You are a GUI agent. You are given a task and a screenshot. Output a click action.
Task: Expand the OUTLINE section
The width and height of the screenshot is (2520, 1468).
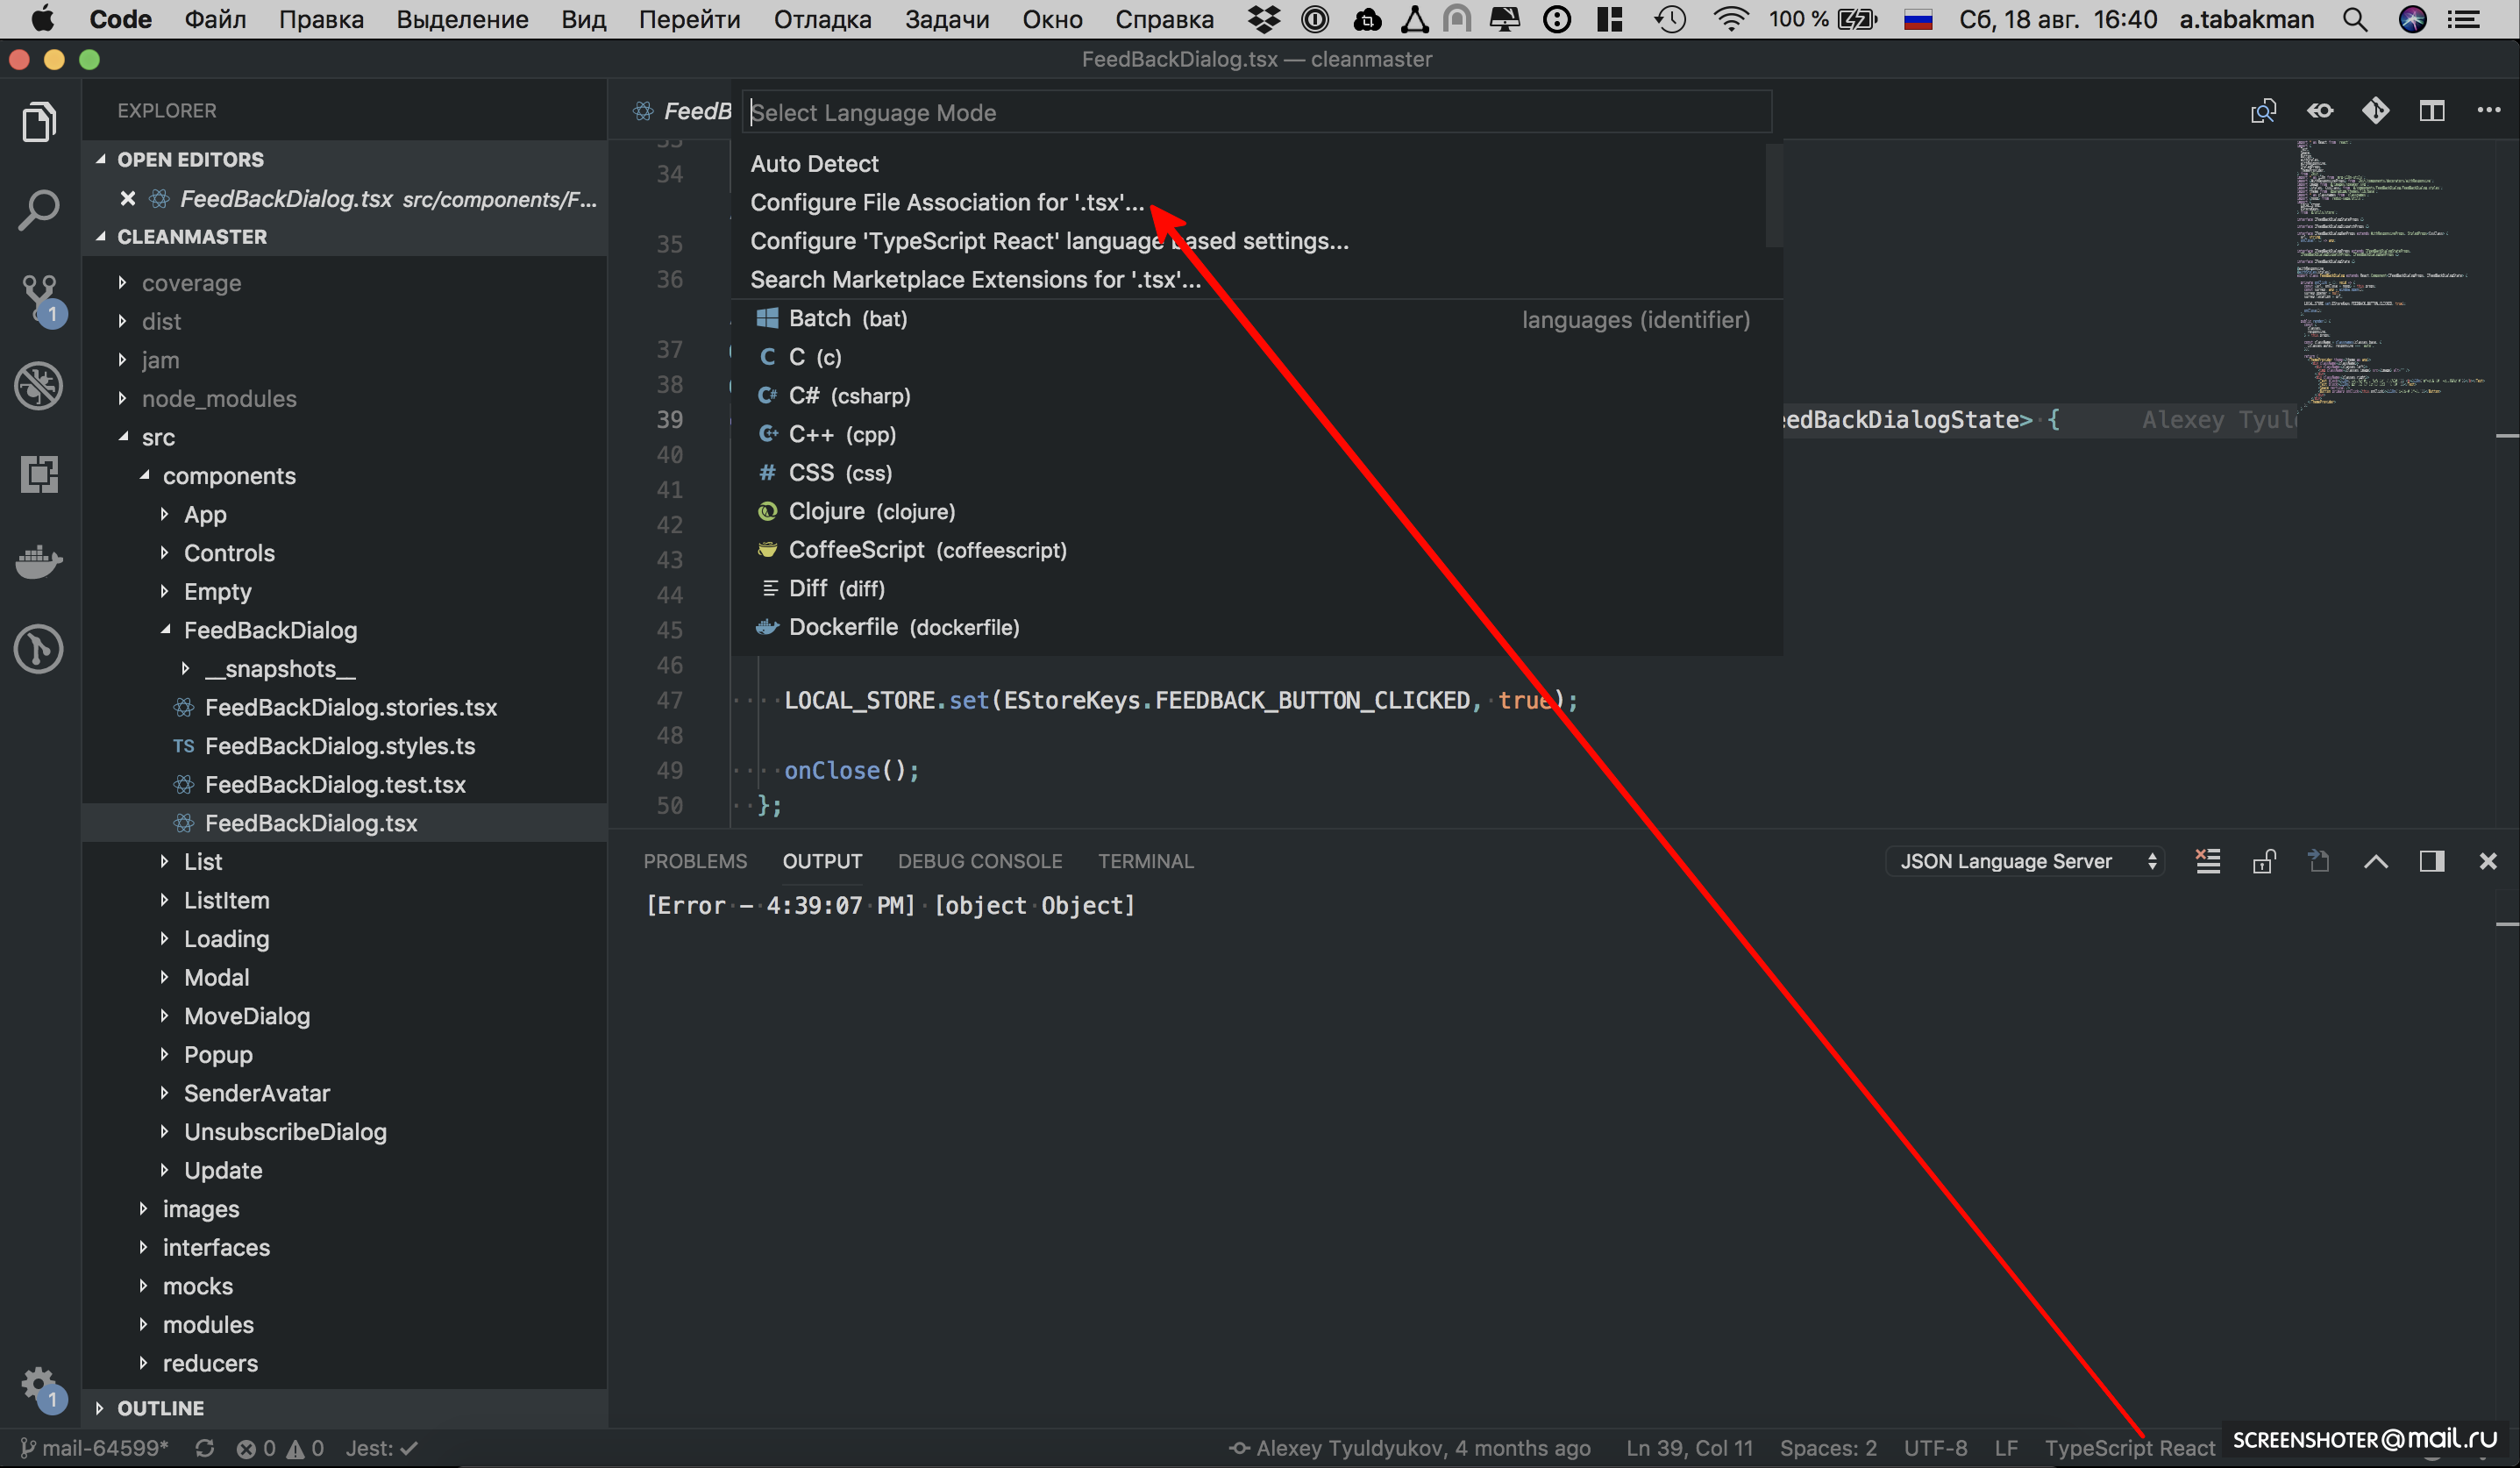tap(160, 1408)
